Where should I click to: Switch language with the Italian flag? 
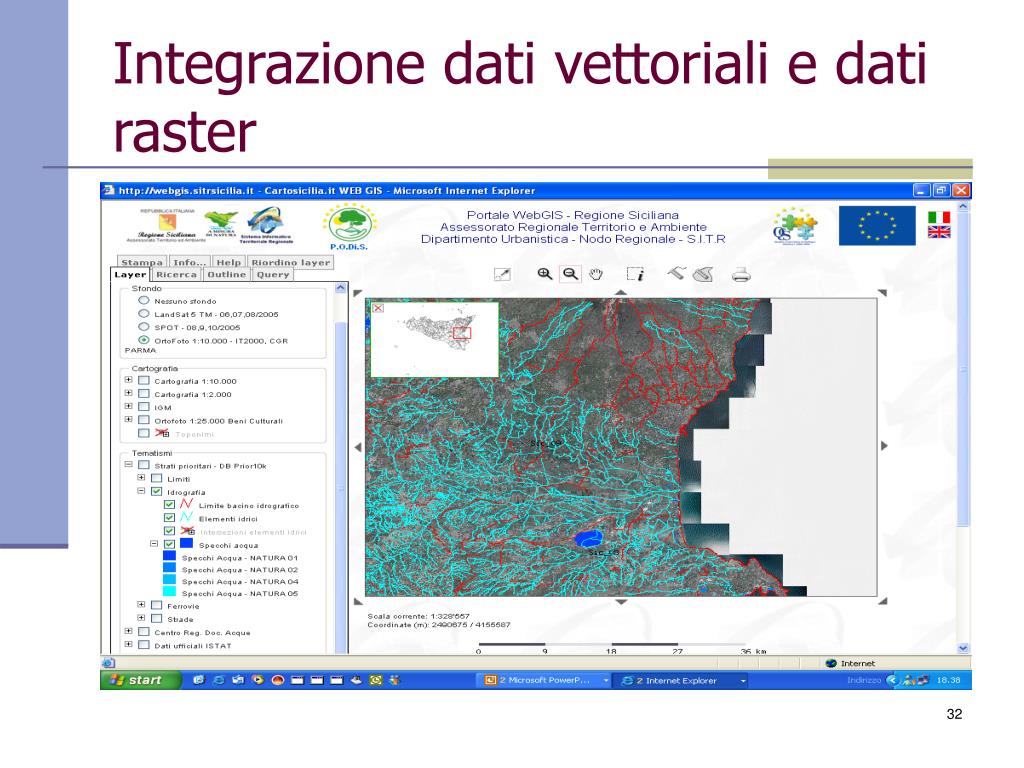click(939, 216)
